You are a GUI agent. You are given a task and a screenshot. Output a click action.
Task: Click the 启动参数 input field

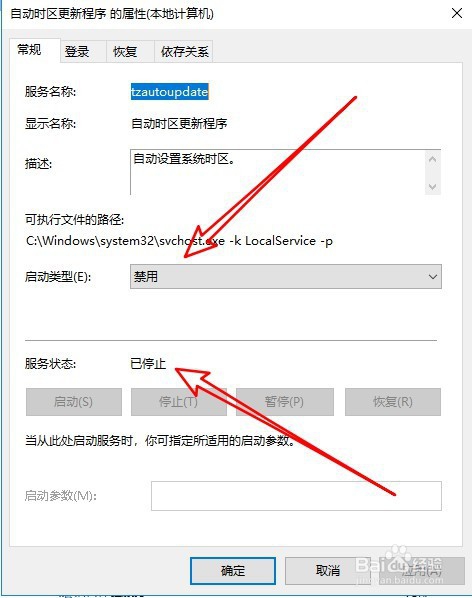pyautogui.click(x=296, y=496)
